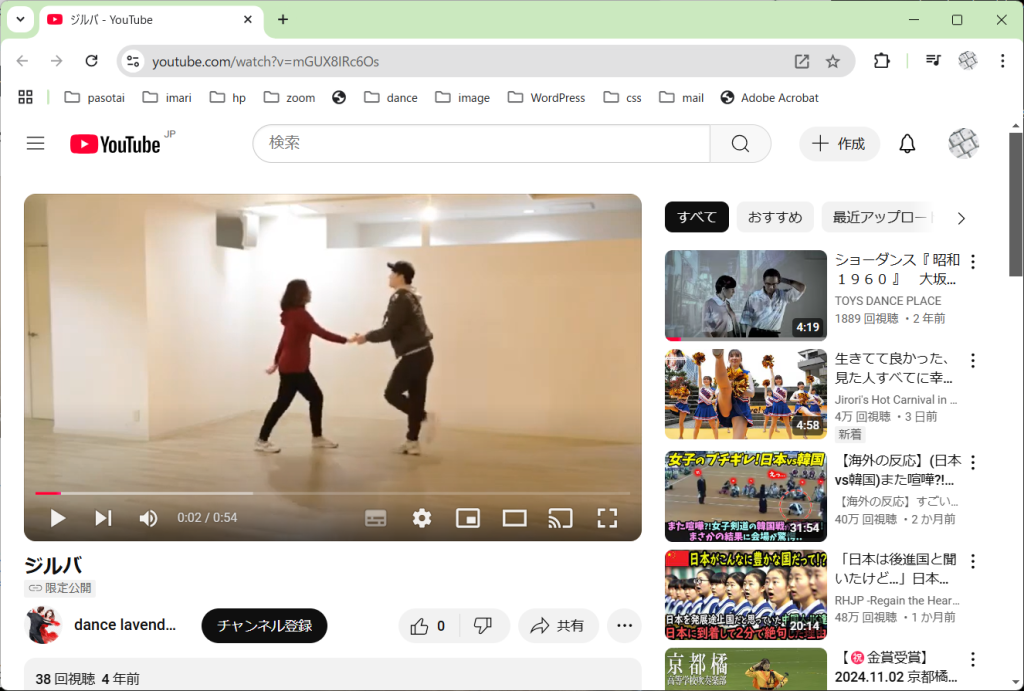This screenshot has height=691, width=1024.
Task: Go to YouTube home via logo
Action: click(x=116, y=144)
